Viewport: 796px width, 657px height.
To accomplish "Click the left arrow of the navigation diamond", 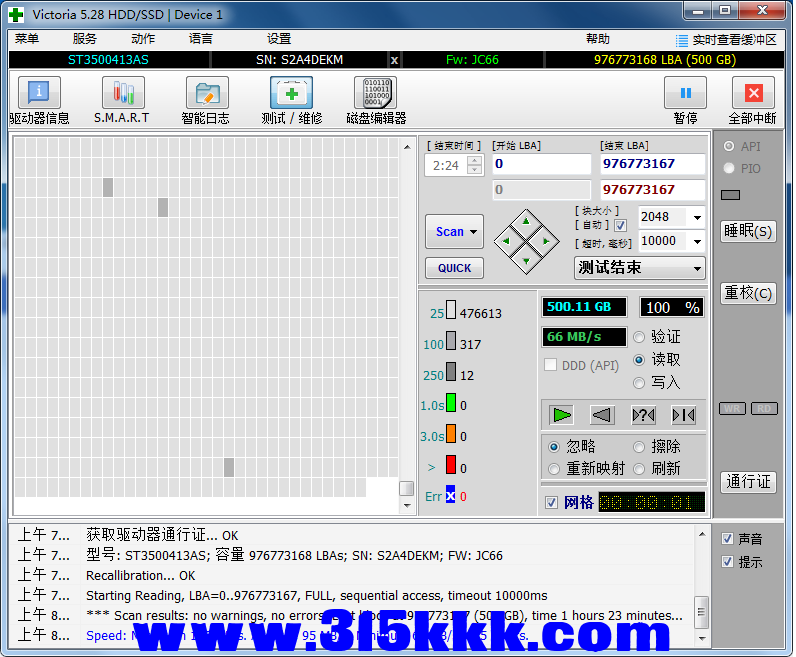I will point(506,241).
